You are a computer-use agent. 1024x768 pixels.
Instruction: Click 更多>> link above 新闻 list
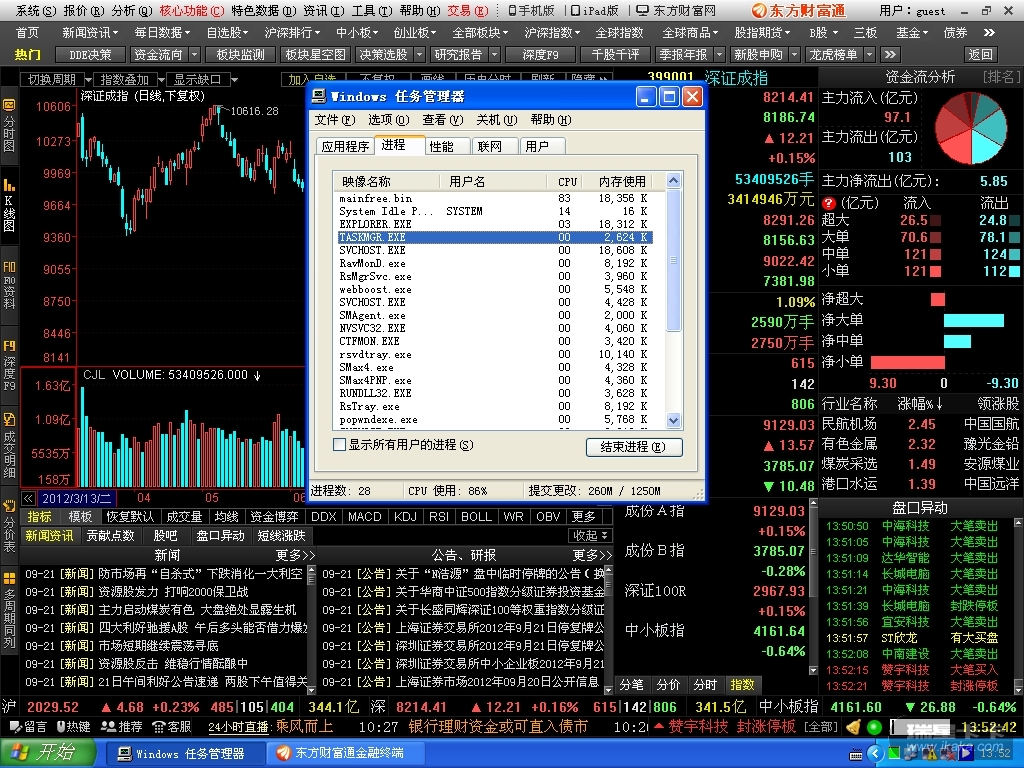click(295, 555)
